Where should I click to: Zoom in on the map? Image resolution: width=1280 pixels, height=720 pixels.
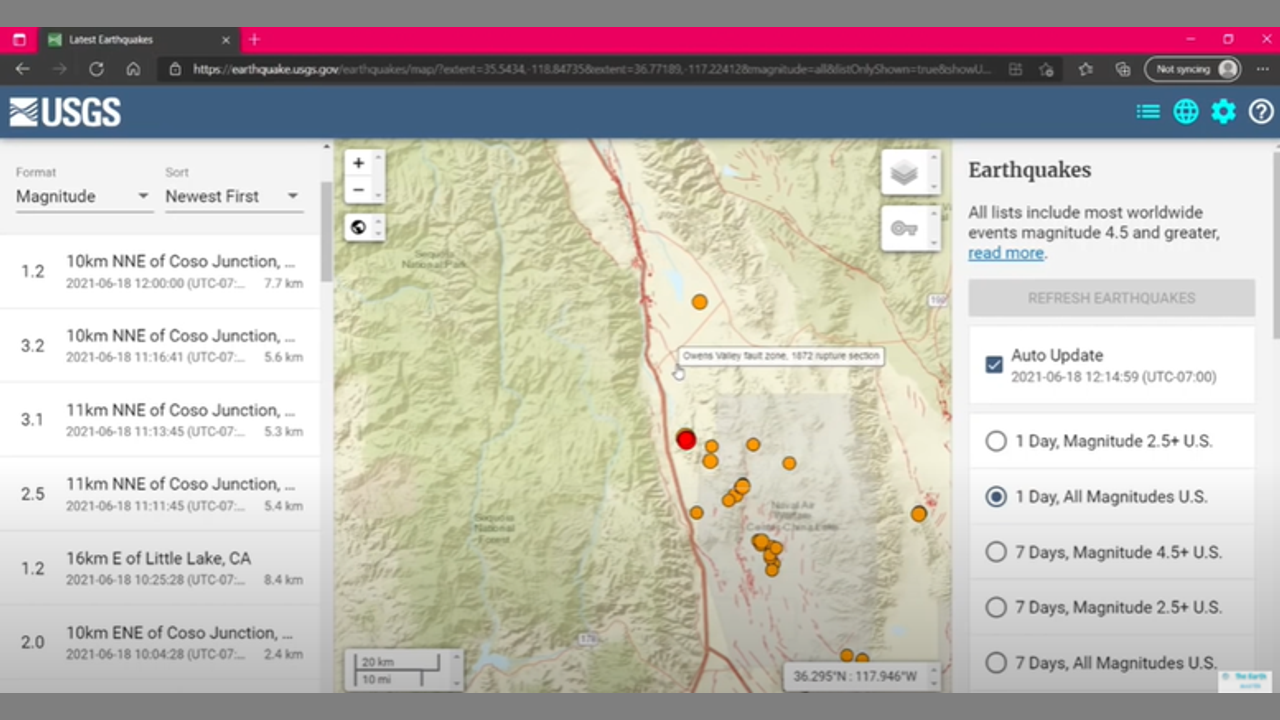pos(358,163)
